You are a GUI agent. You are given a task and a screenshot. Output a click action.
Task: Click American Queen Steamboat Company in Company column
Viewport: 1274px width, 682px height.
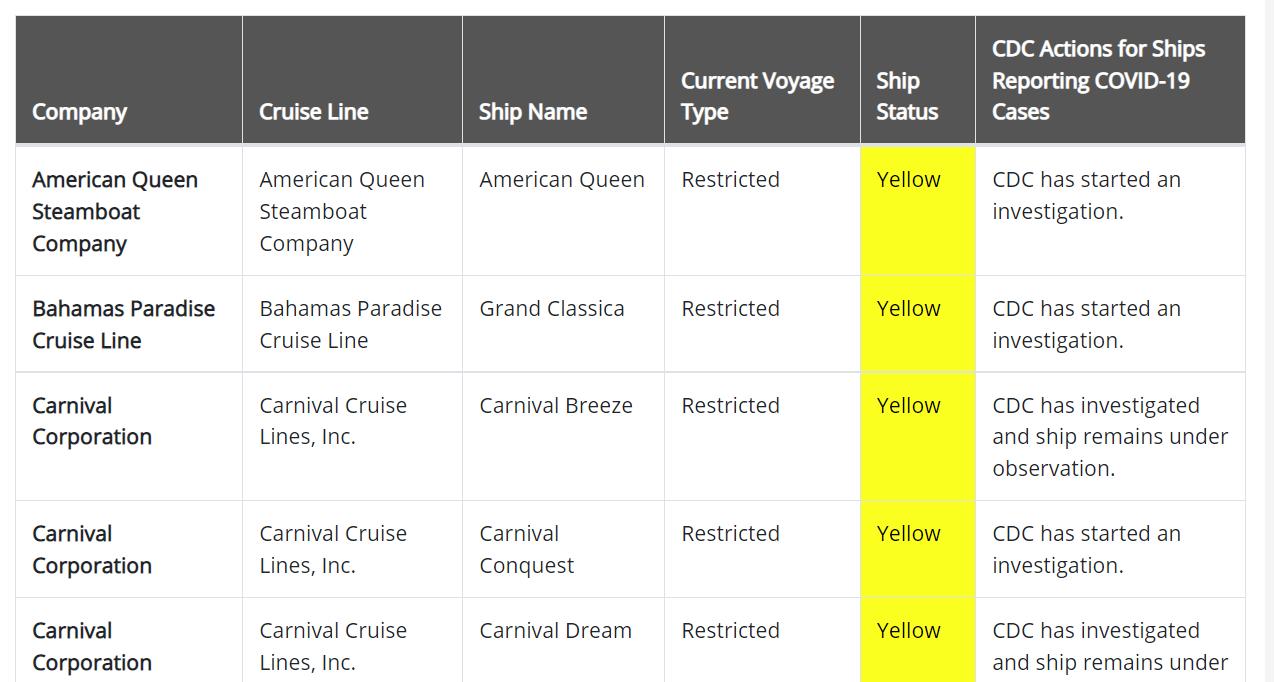click(115, 212)
